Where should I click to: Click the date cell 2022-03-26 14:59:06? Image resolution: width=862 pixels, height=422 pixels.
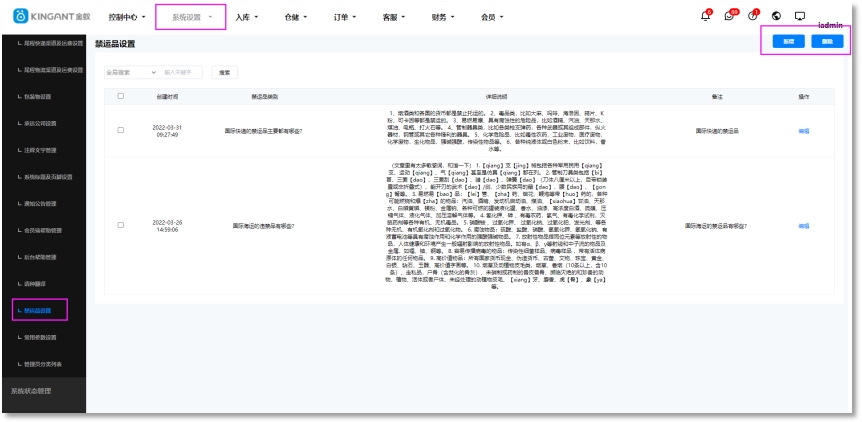pyautogui.click(x=167, y=226)
